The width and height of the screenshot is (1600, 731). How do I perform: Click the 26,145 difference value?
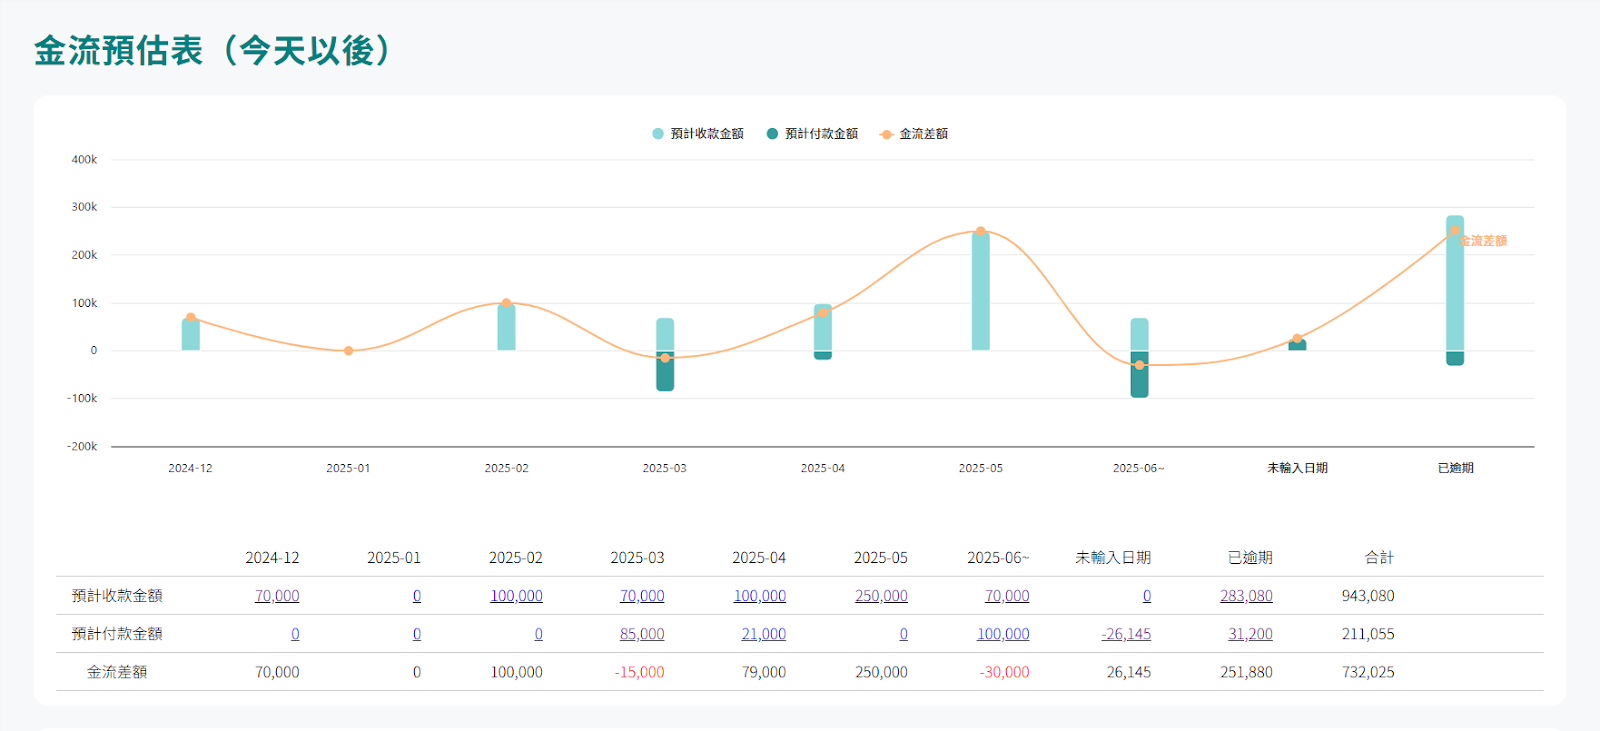click(x=1129, y=672)
